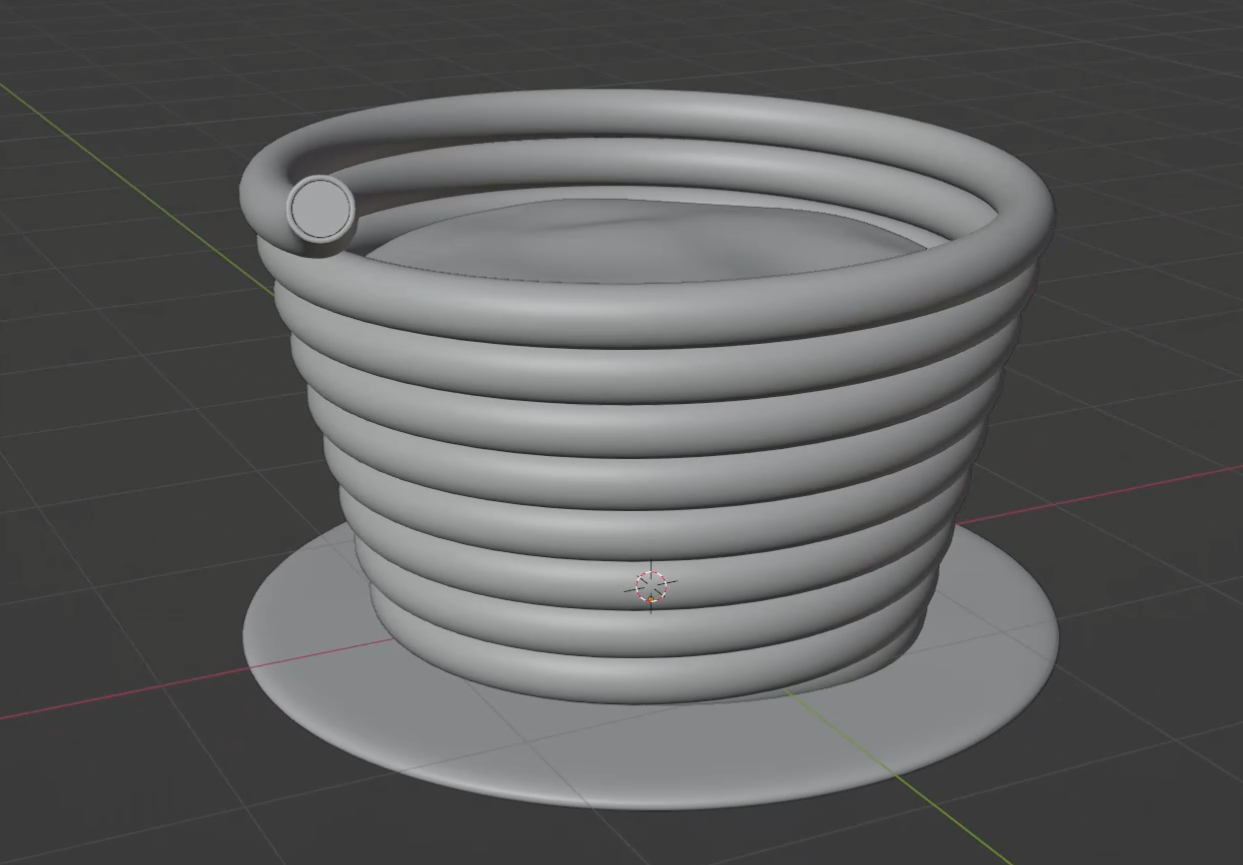Select the circular end cap of the coil tube
This screenshot has width=1243, height=865.
click(321, 208)
